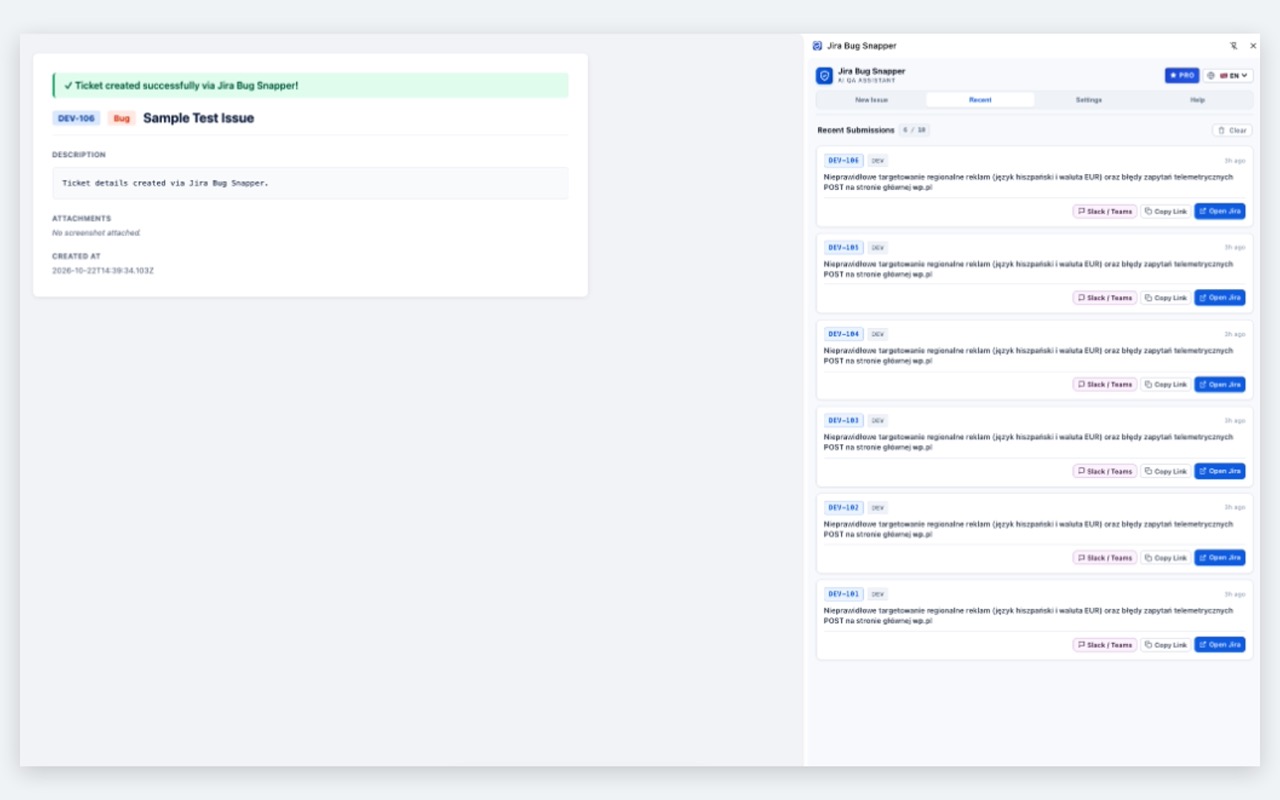This screenshot has width=1280, height=800.
Task: Copy link for DEV-102
Action: click(1166, 558)
